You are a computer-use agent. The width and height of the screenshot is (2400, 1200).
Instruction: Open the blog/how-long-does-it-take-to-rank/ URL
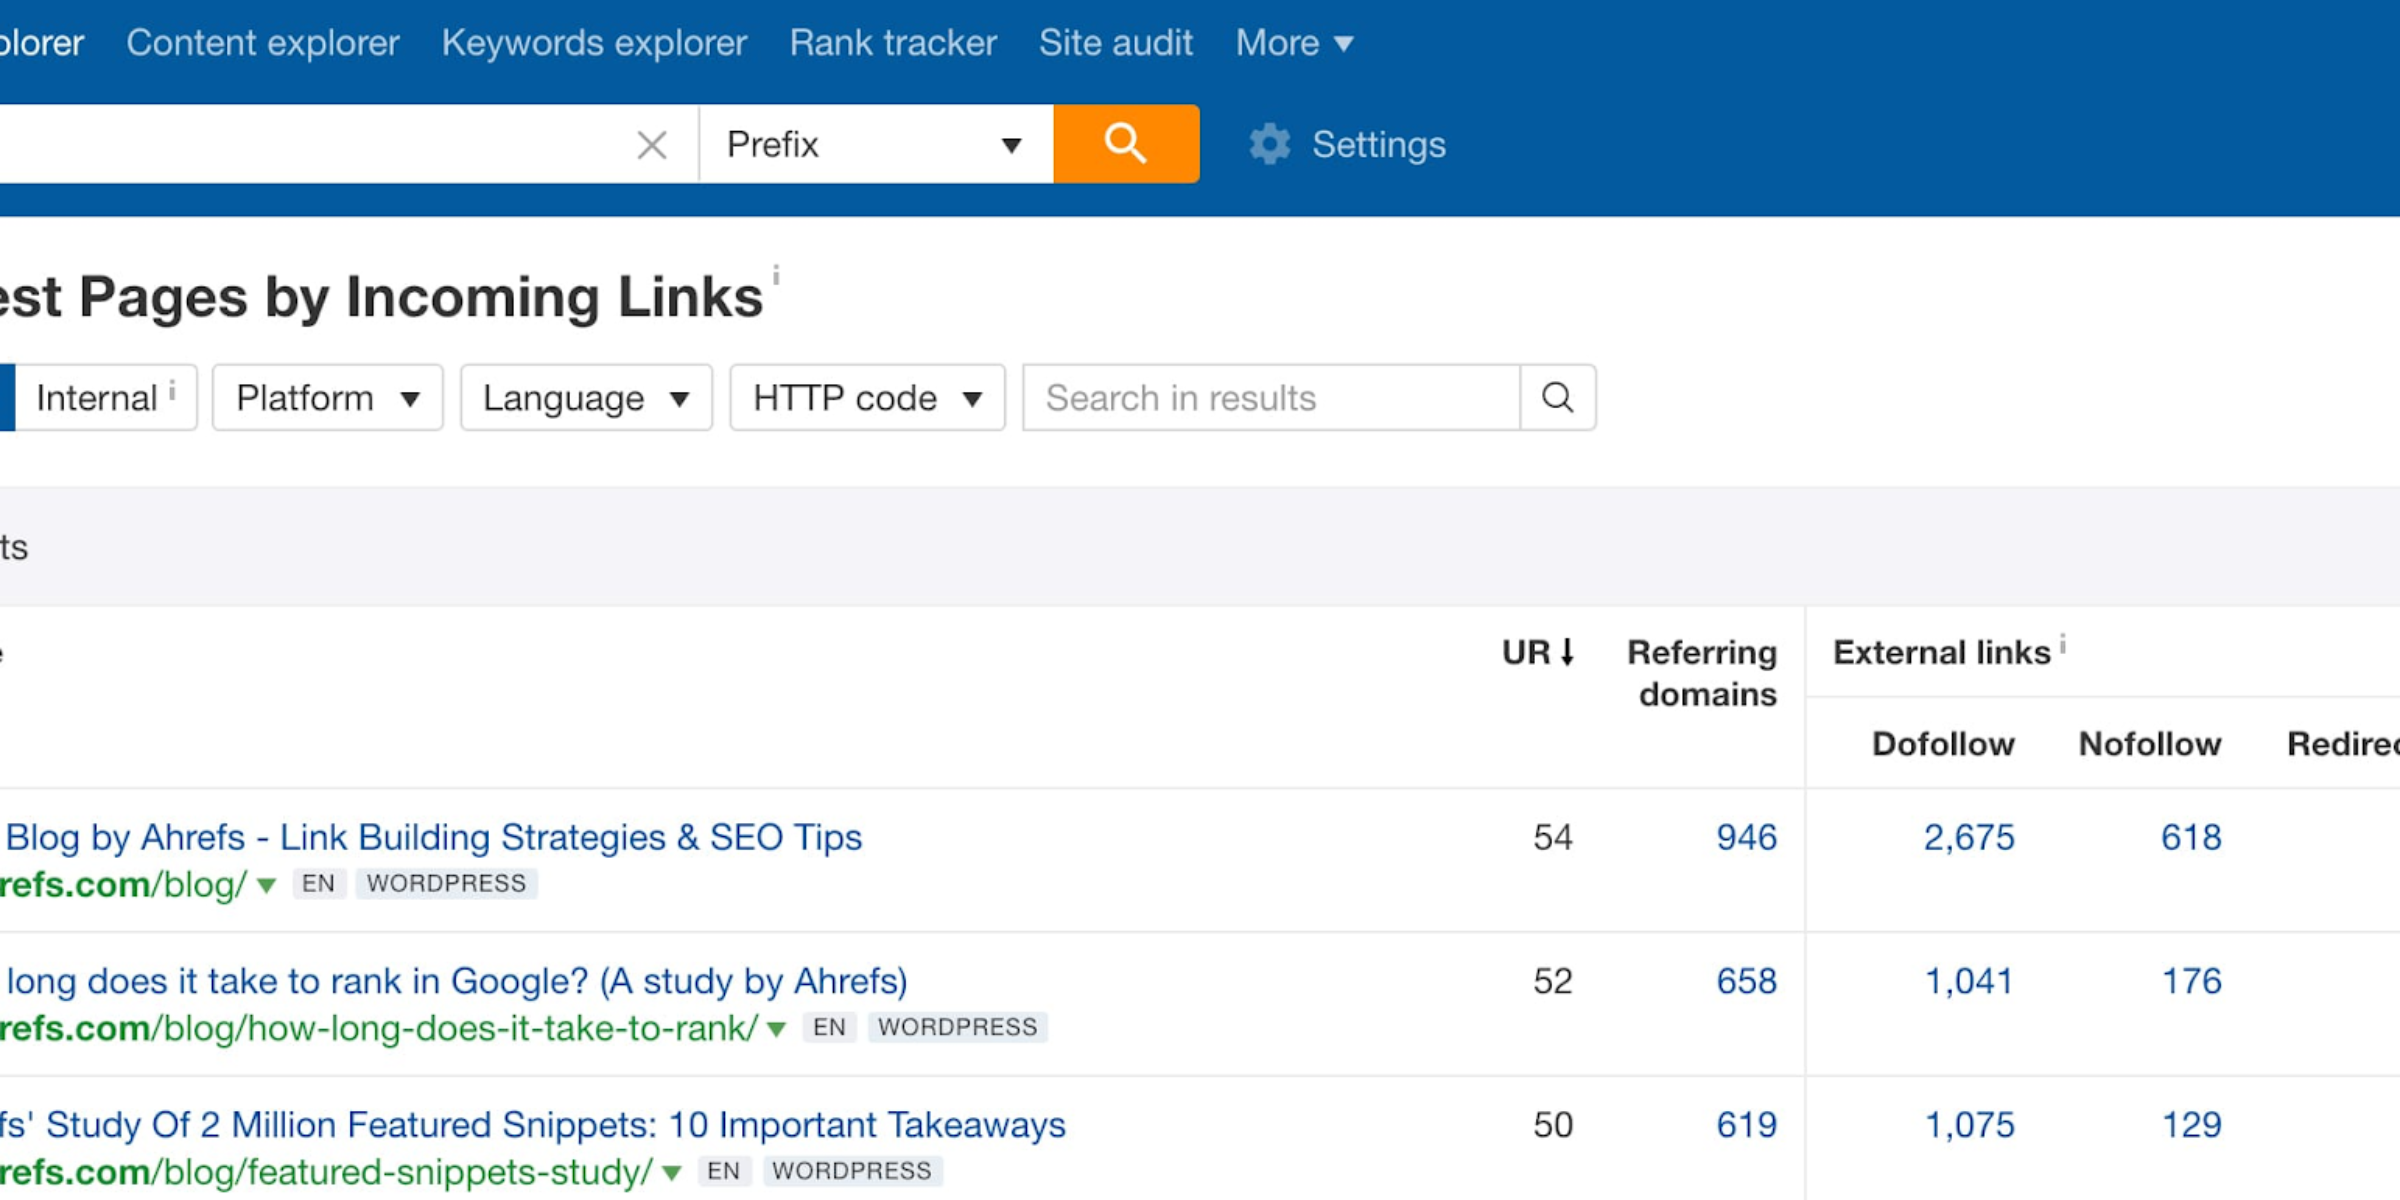click(x=379, y=1029)
